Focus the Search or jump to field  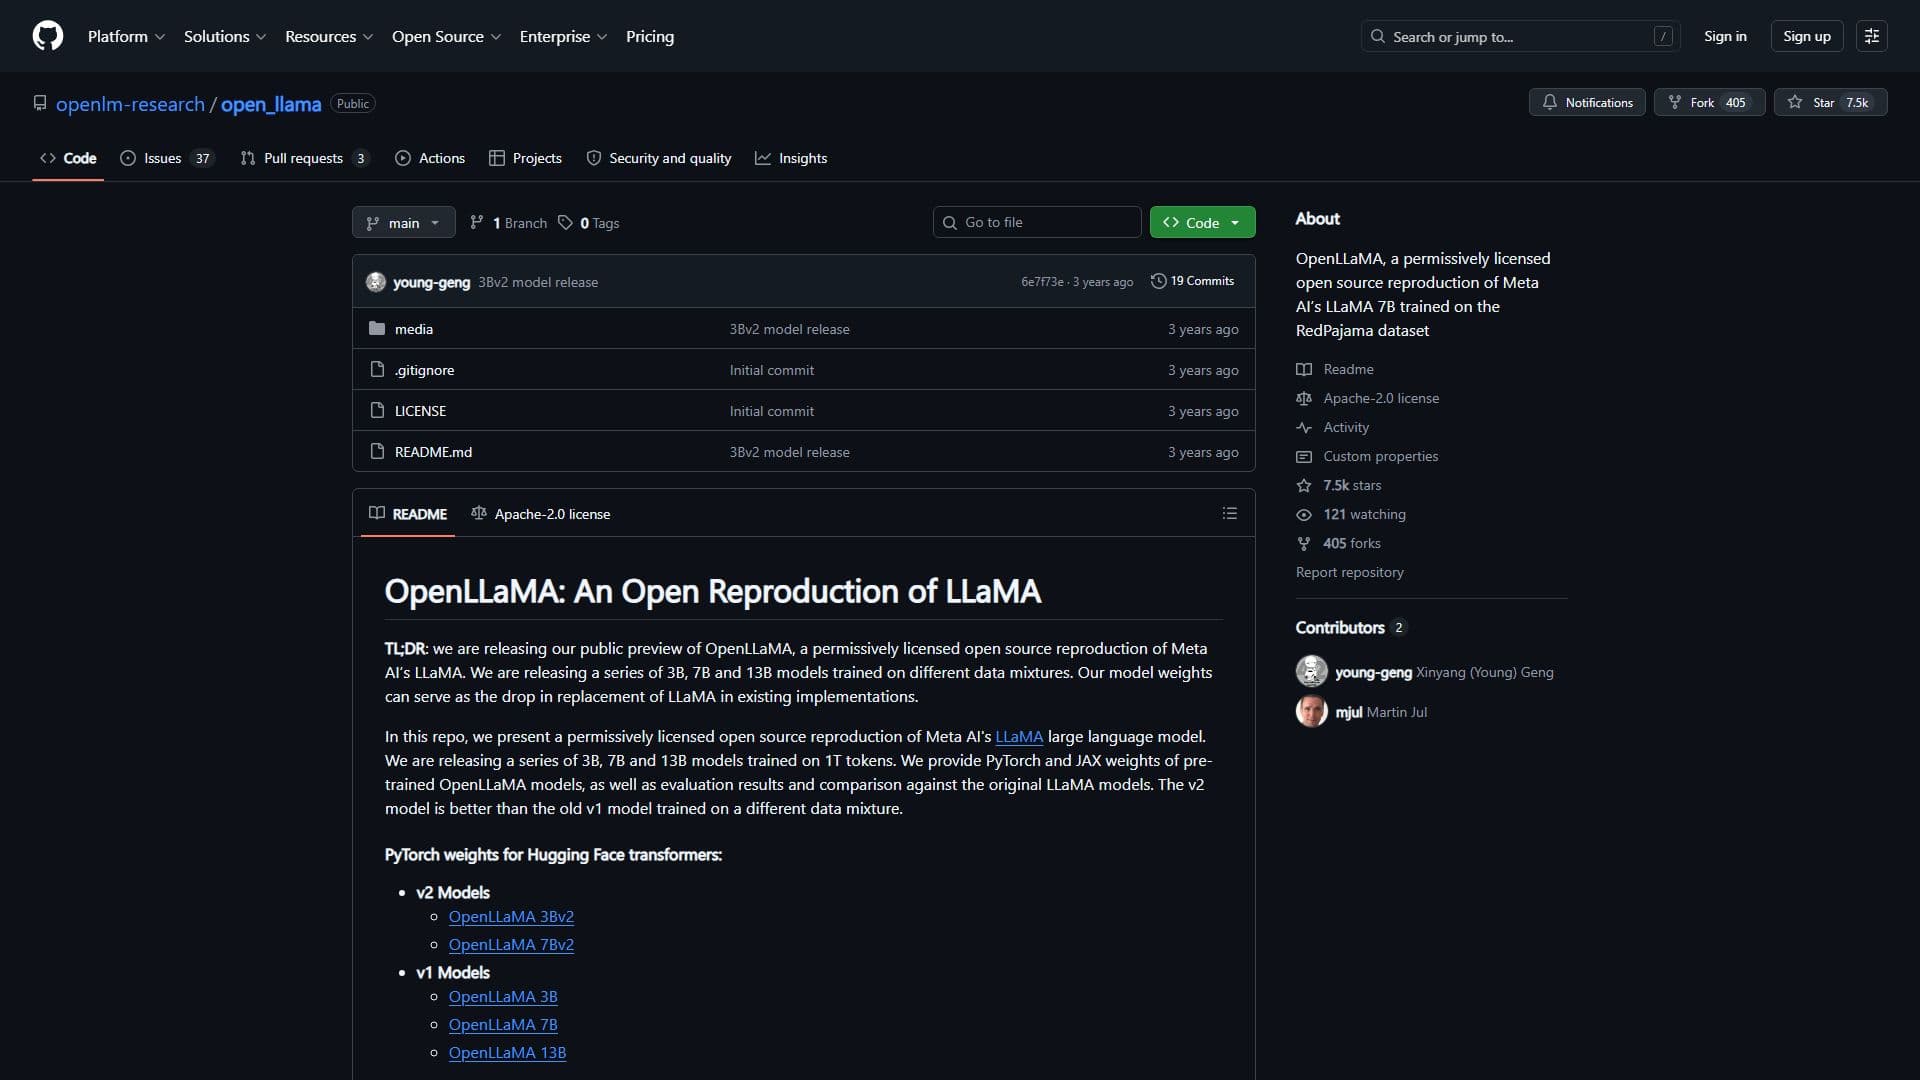tap(1520, 36)
